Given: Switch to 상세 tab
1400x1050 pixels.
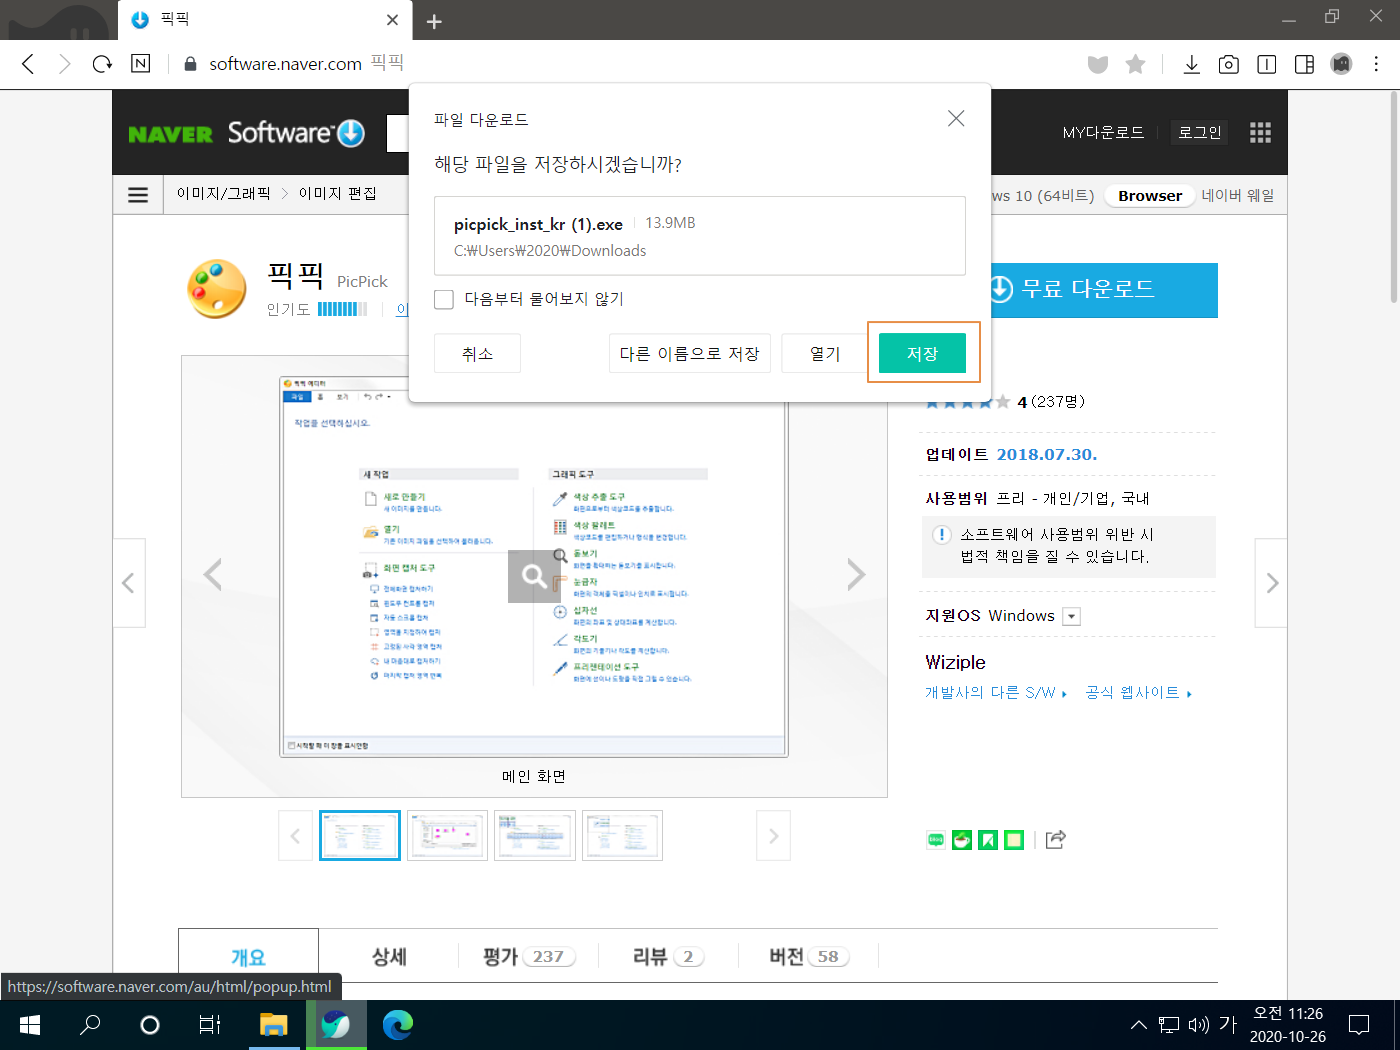Looking at the screenshot, I should point(389,957).
